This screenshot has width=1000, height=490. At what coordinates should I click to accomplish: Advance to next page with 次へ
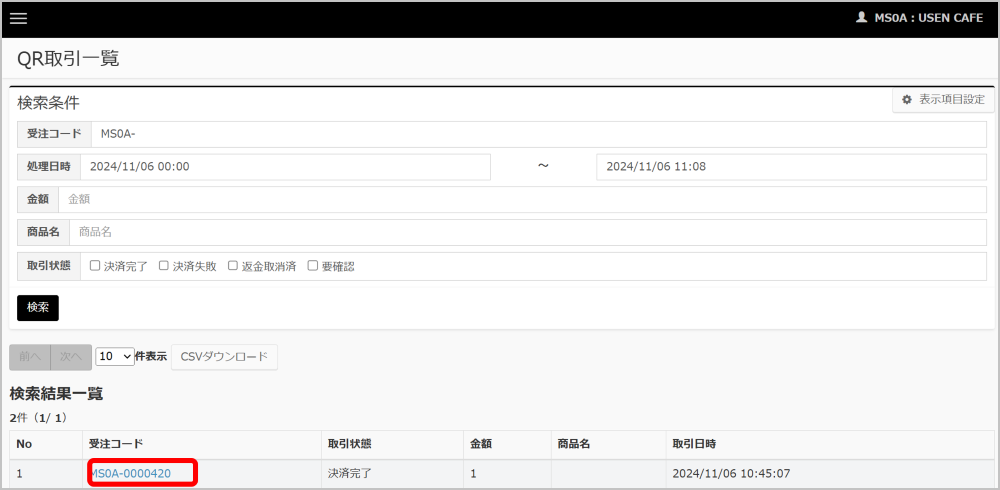click(69, 357)
